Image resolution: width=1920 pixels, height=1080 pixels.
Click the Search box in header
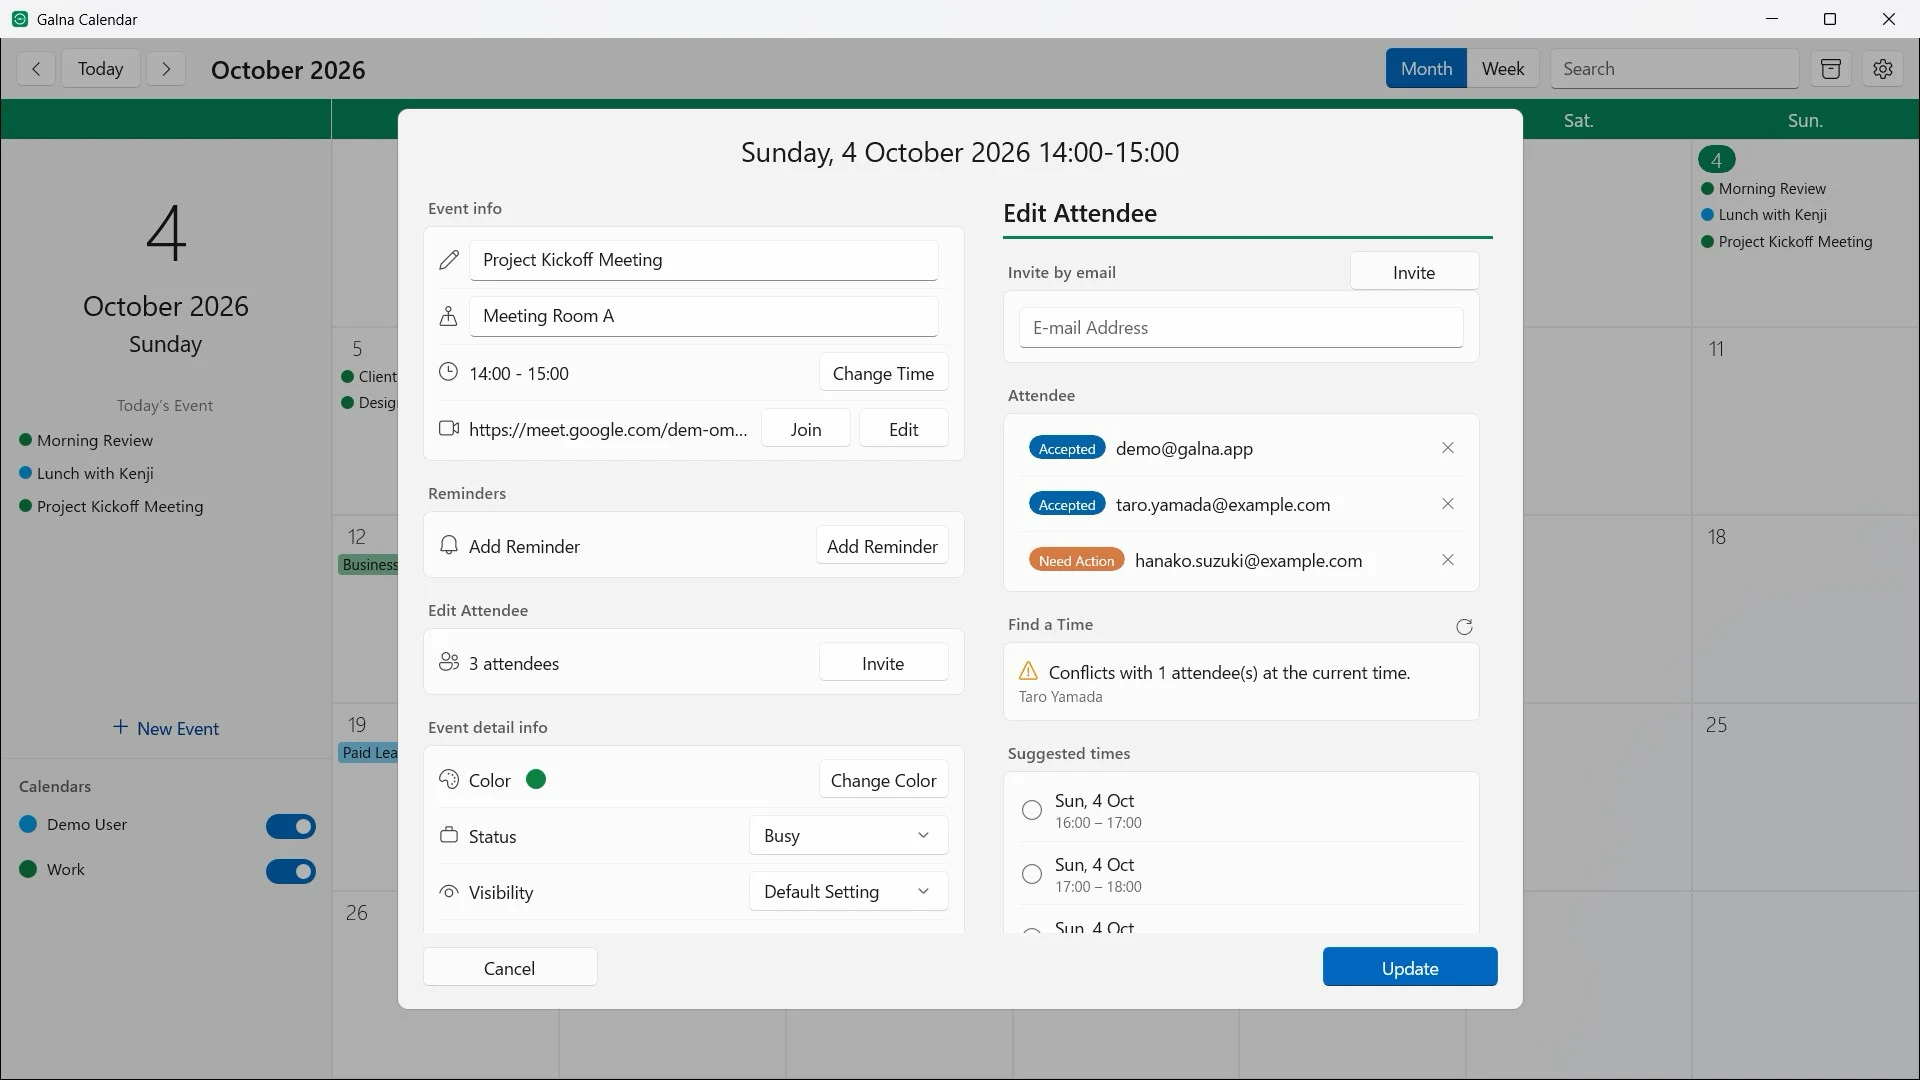pyautogui.click(x=1675, y=69)
